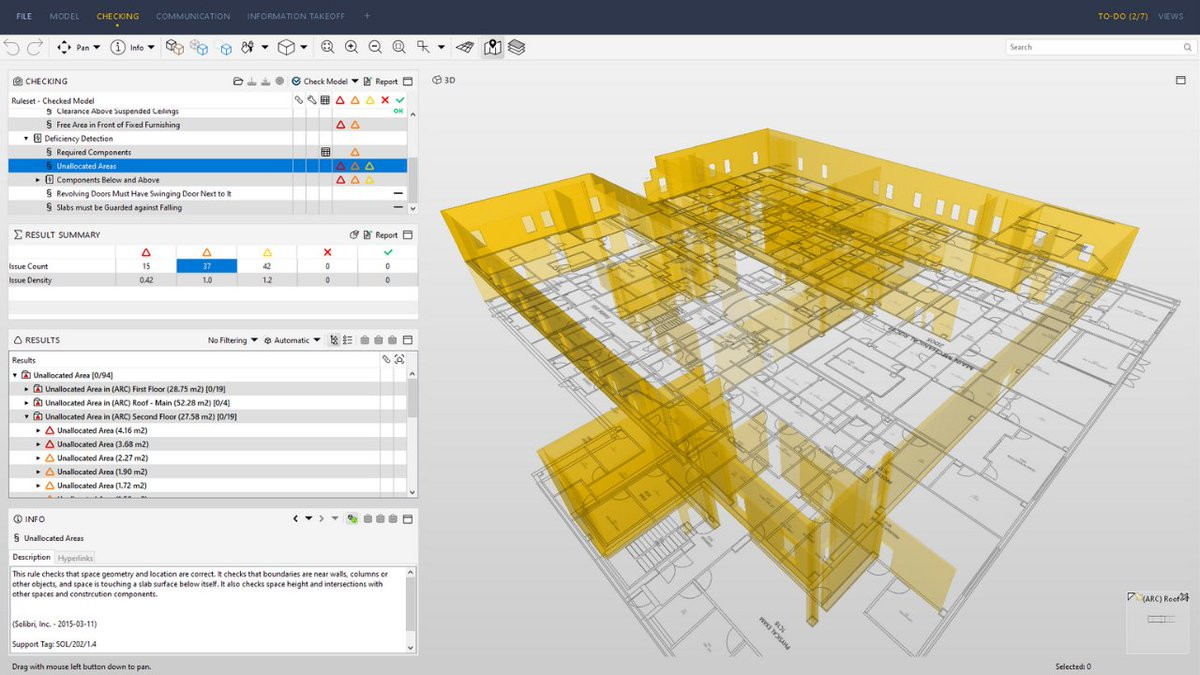Toggle the checklist view icon in Results toolbar

click(347, 340)
